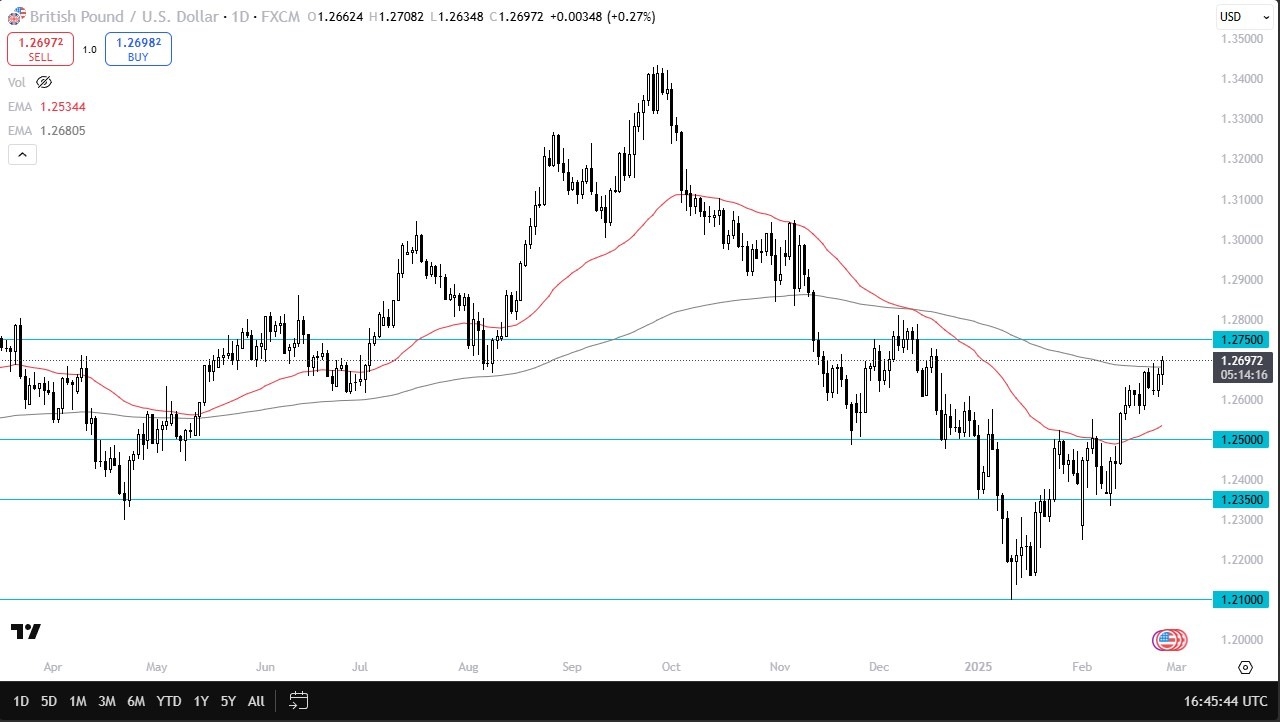Open the go to date calendar icon
Screen dimensions: 1280x722
298,701
